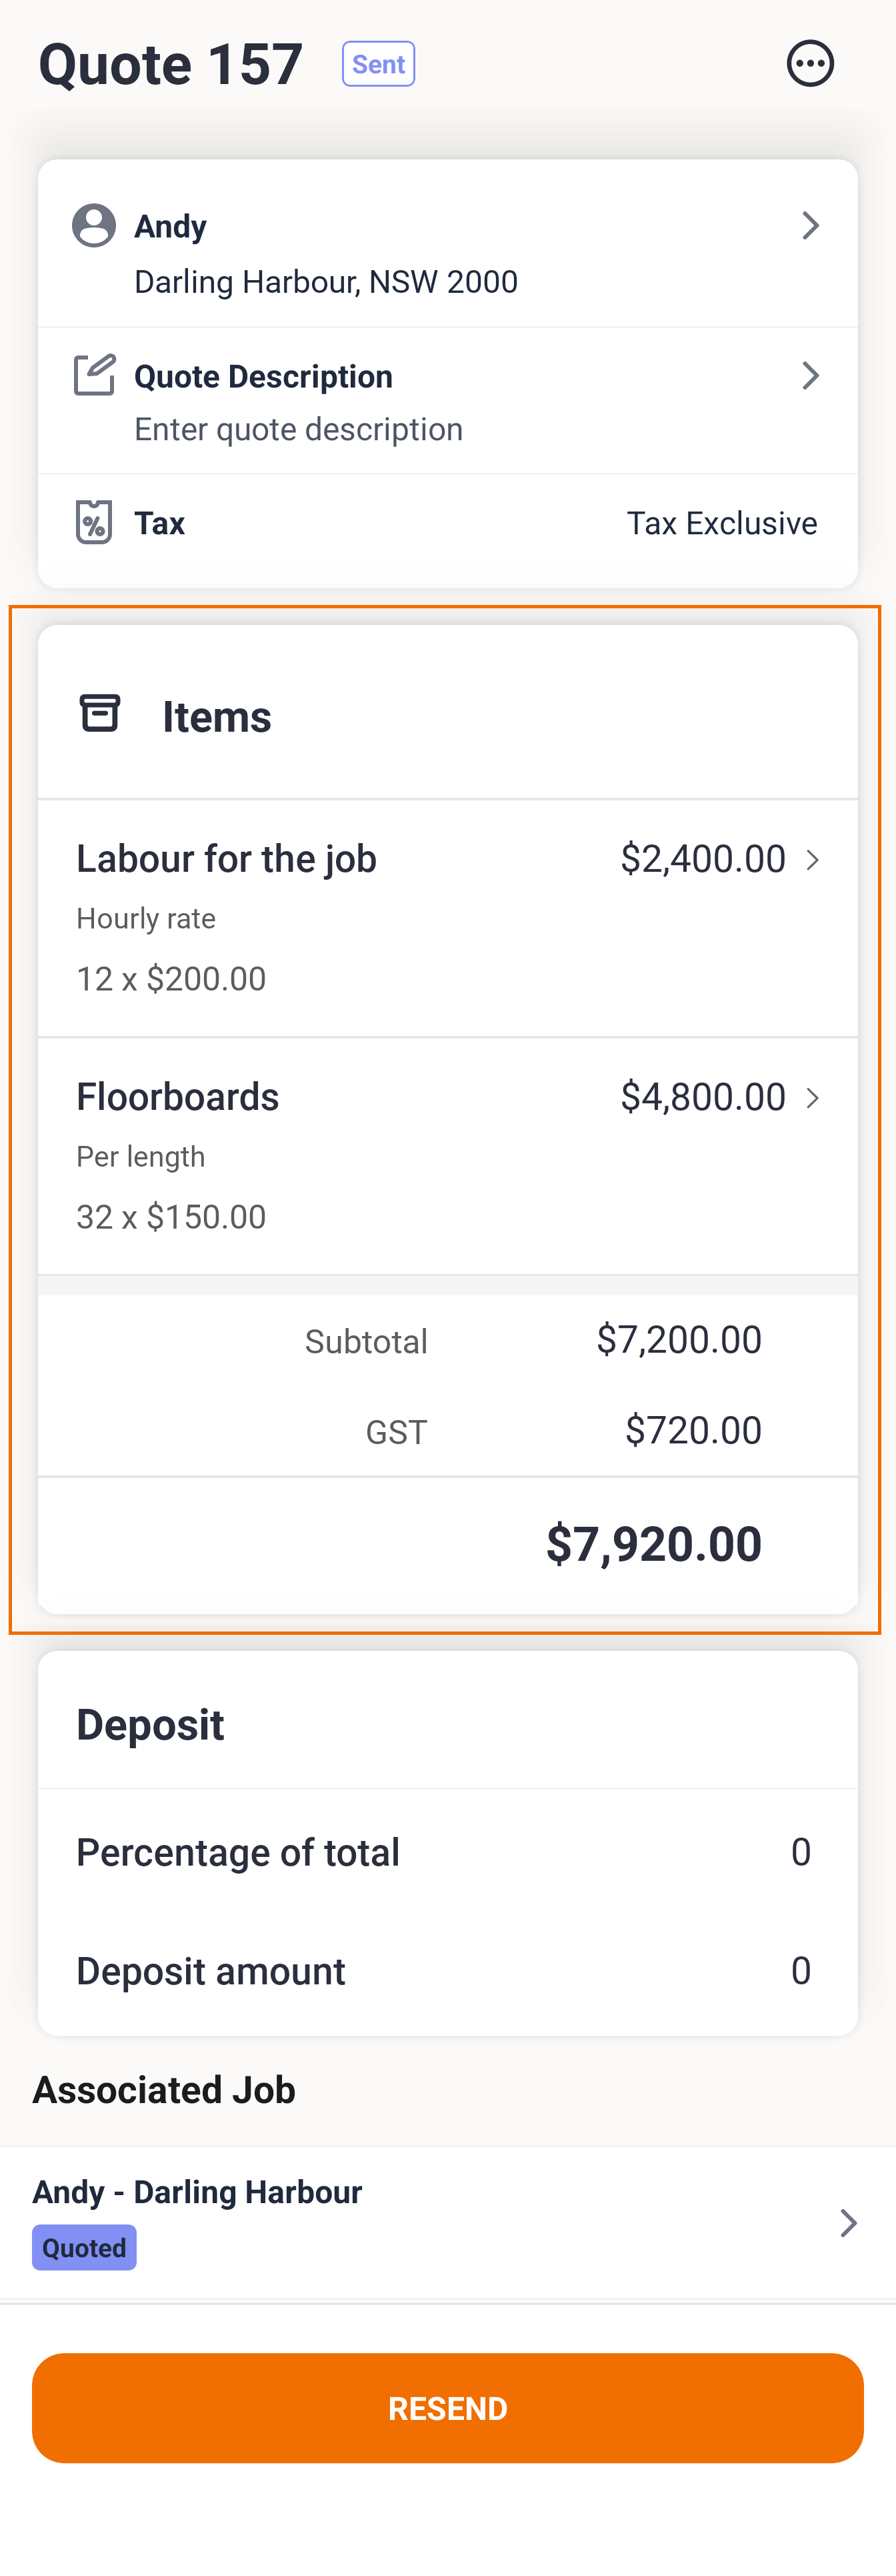Open the Andy - Darling Harbour job link

pyautogui.click(x=197, y=2192)
